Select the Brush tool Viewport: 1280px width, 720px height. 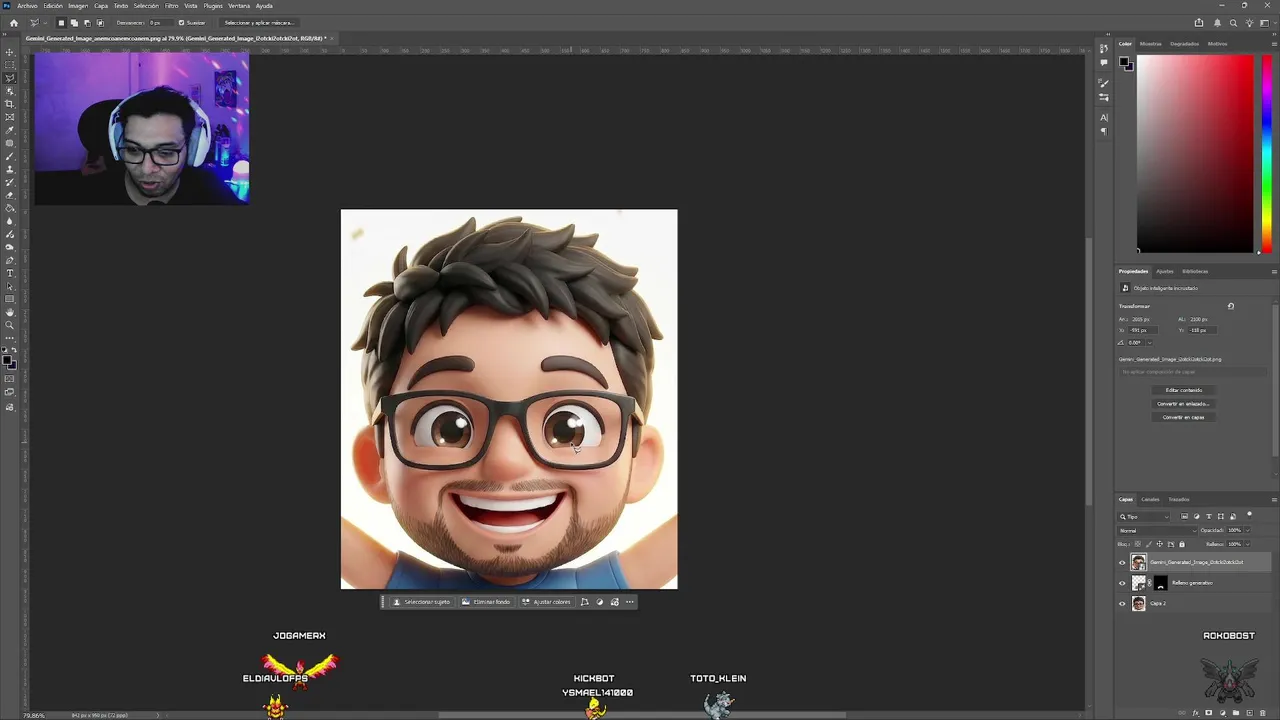(x=10, y=156)
